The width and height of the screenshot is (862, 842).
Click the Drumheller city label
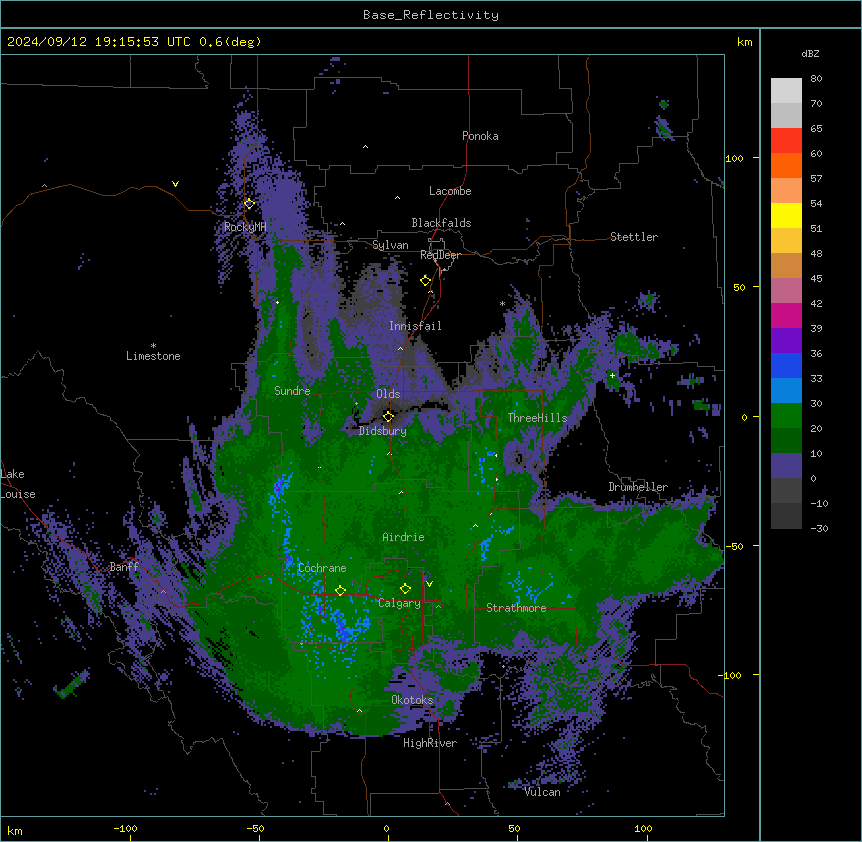pyautogui.click(x=638, y=487)
